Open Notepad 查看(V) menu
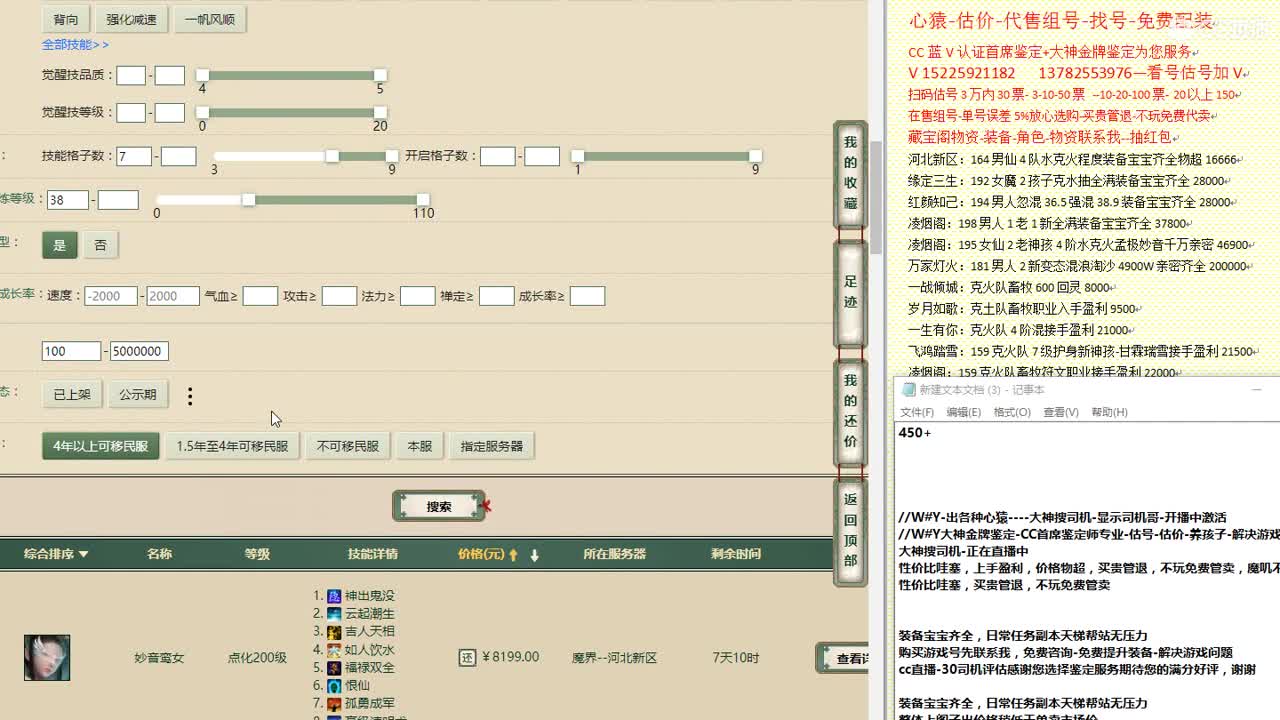Viewport: 1280px width, 720px height. pos(1061,412)
